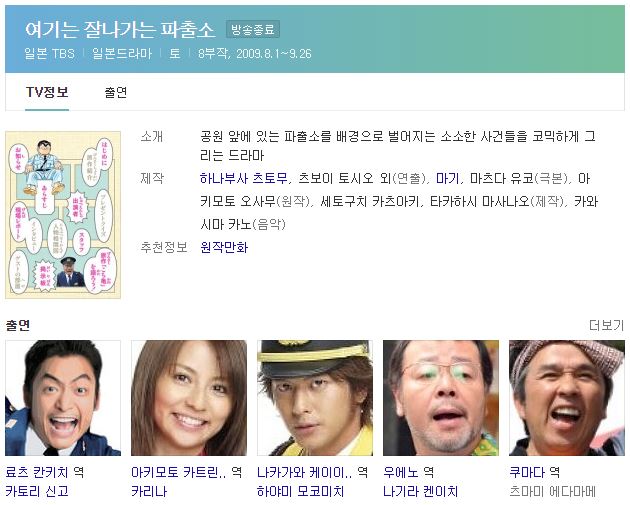630x505 pixels.
Task: Open 카토리 신고 actor name link
Action: click(37, 491)
